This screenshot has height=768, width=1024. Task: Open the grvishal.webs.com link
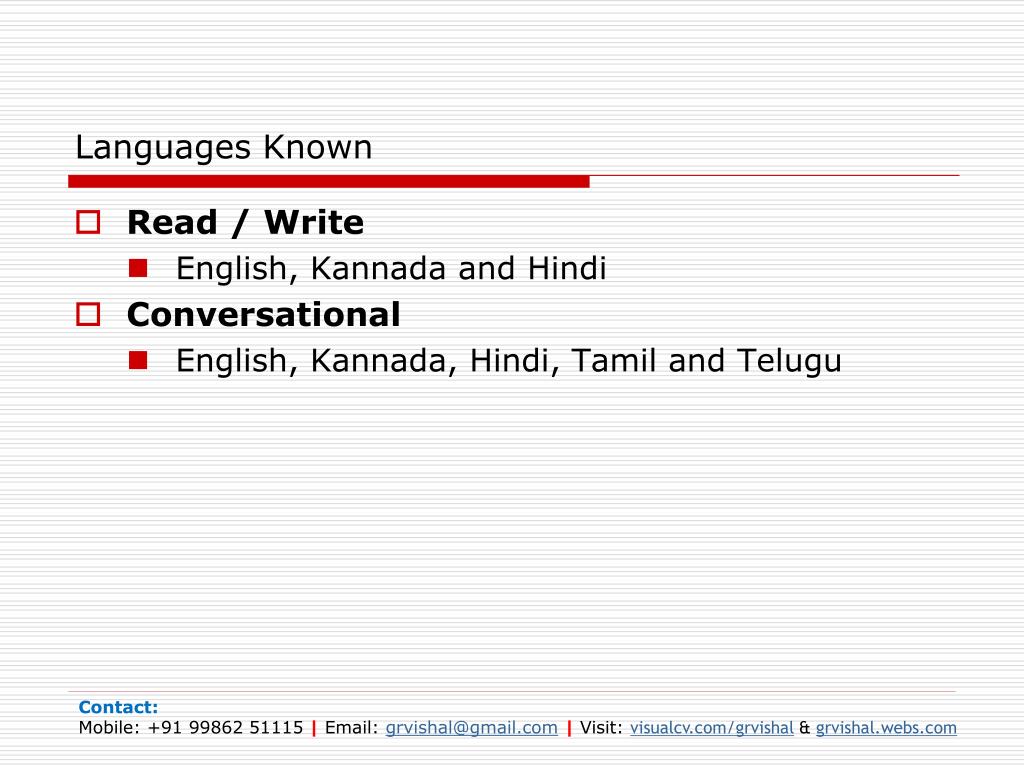coord(886,728)
